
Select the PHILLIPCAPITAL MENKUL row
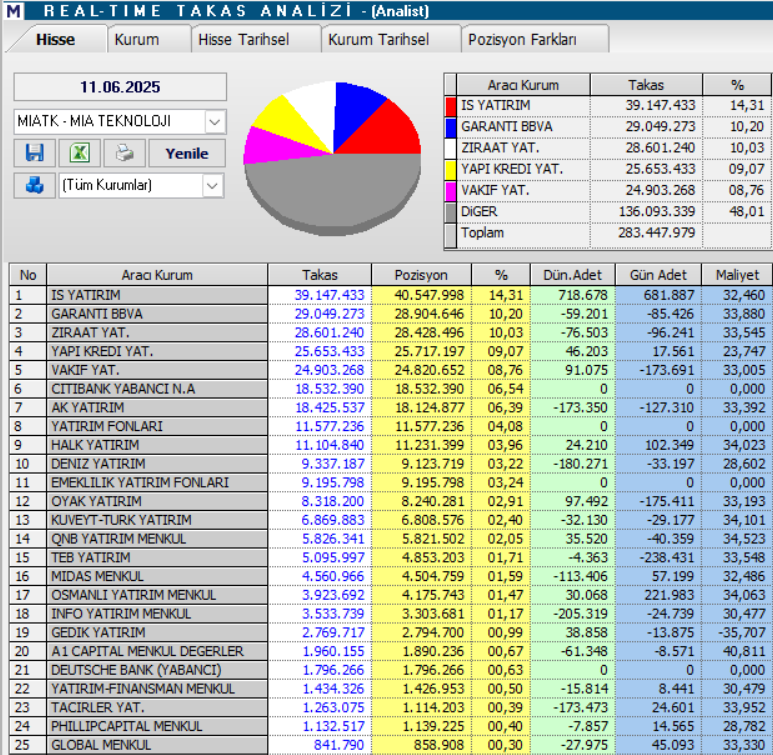pyautogui.click(x=391, y=726)
